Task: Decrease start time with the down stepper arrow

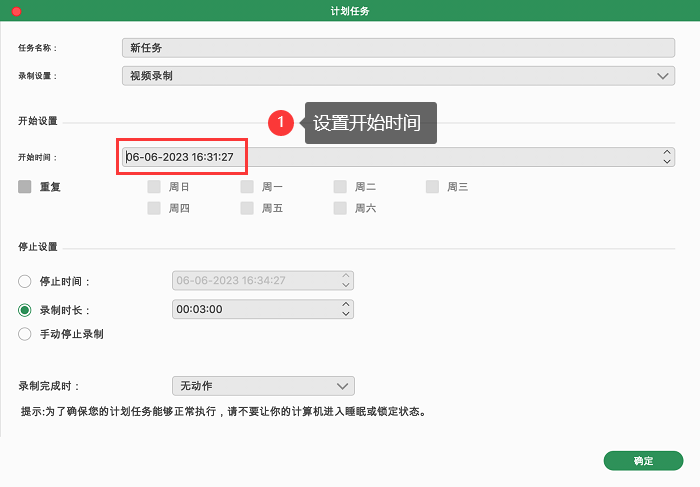Action: point(667,162)
